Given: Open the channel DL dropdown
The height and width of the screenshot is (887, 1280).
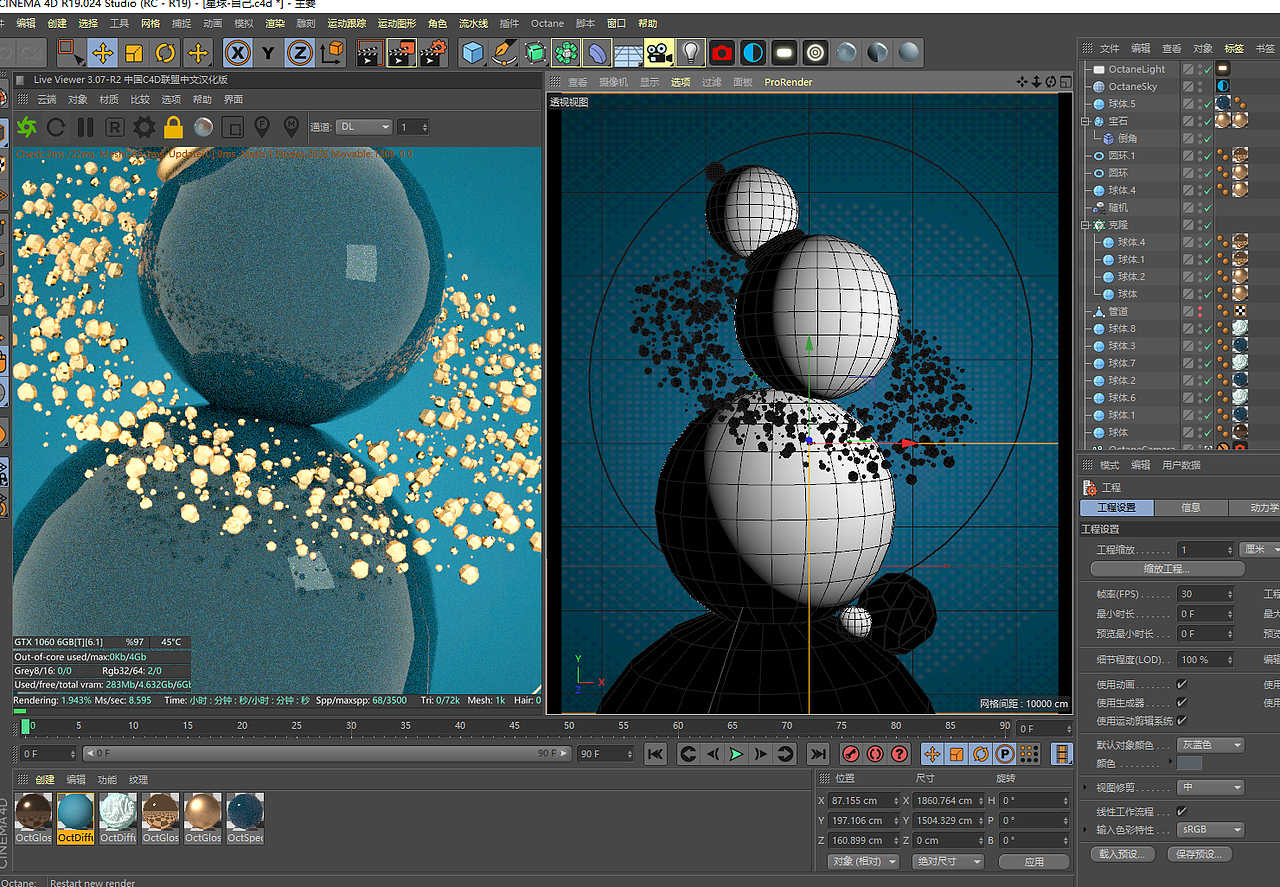Looking at the screenshot, I should click(364, 127).
